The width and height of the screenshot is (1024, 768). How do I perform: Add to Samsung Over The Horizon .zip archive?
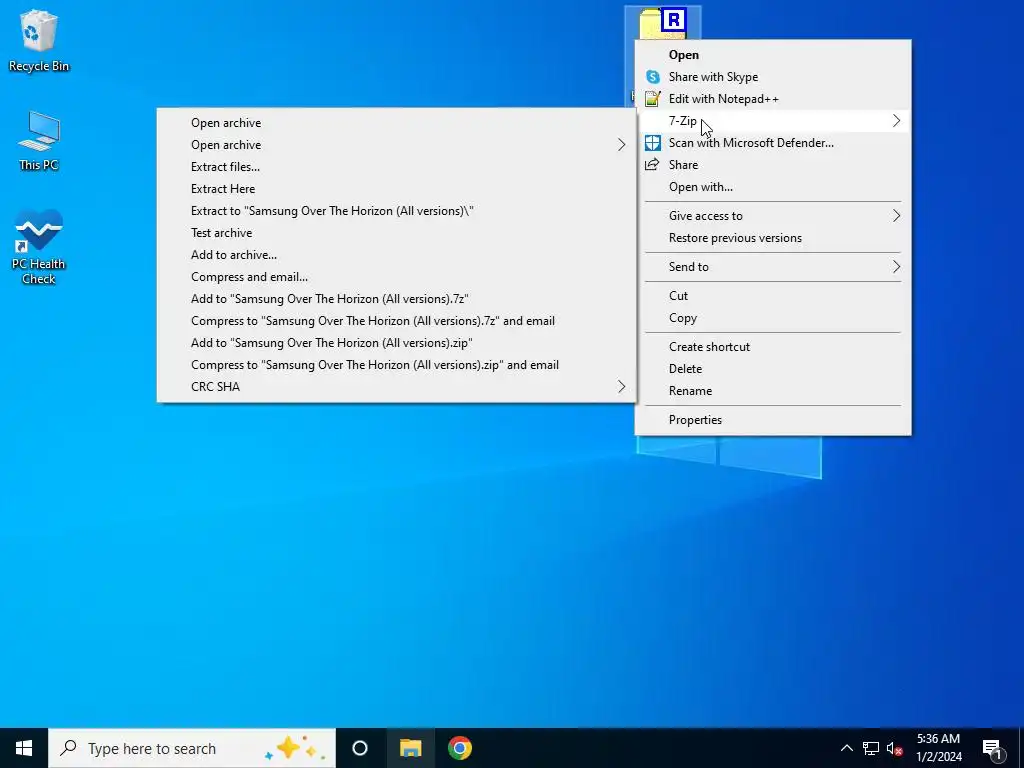tap(396, 343)
